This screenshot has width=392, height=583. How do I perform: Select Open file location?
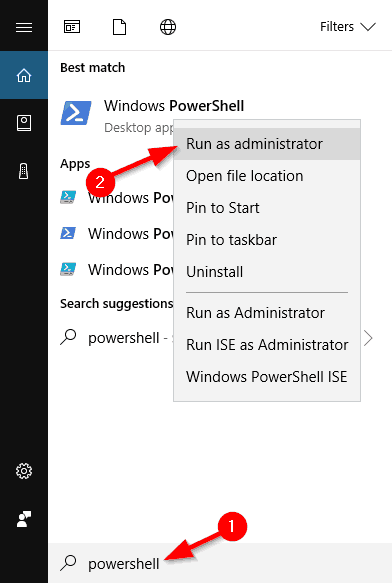[267, 176]
